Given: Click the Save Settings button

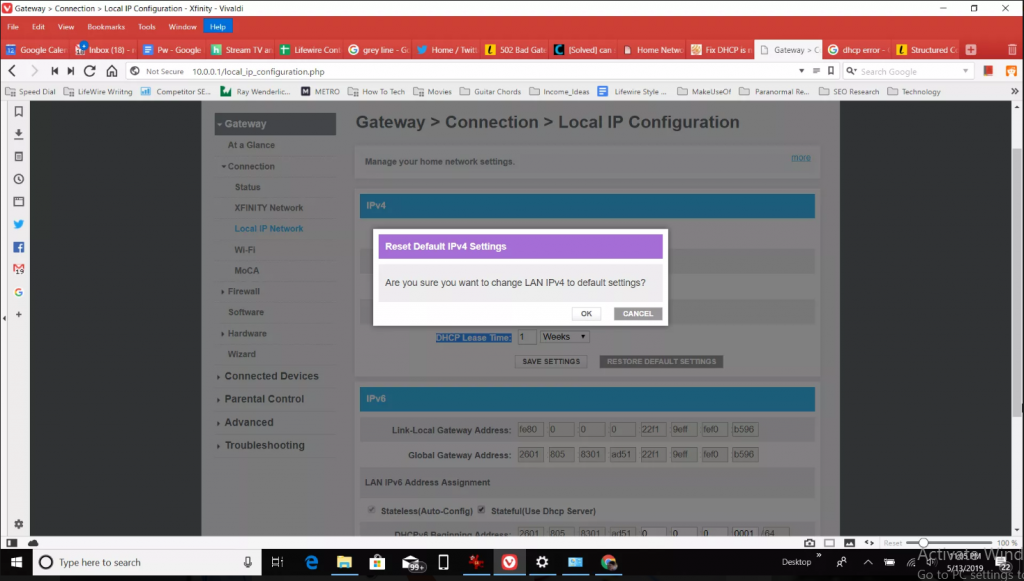Looking at the screenshot, I should [551, 362].
